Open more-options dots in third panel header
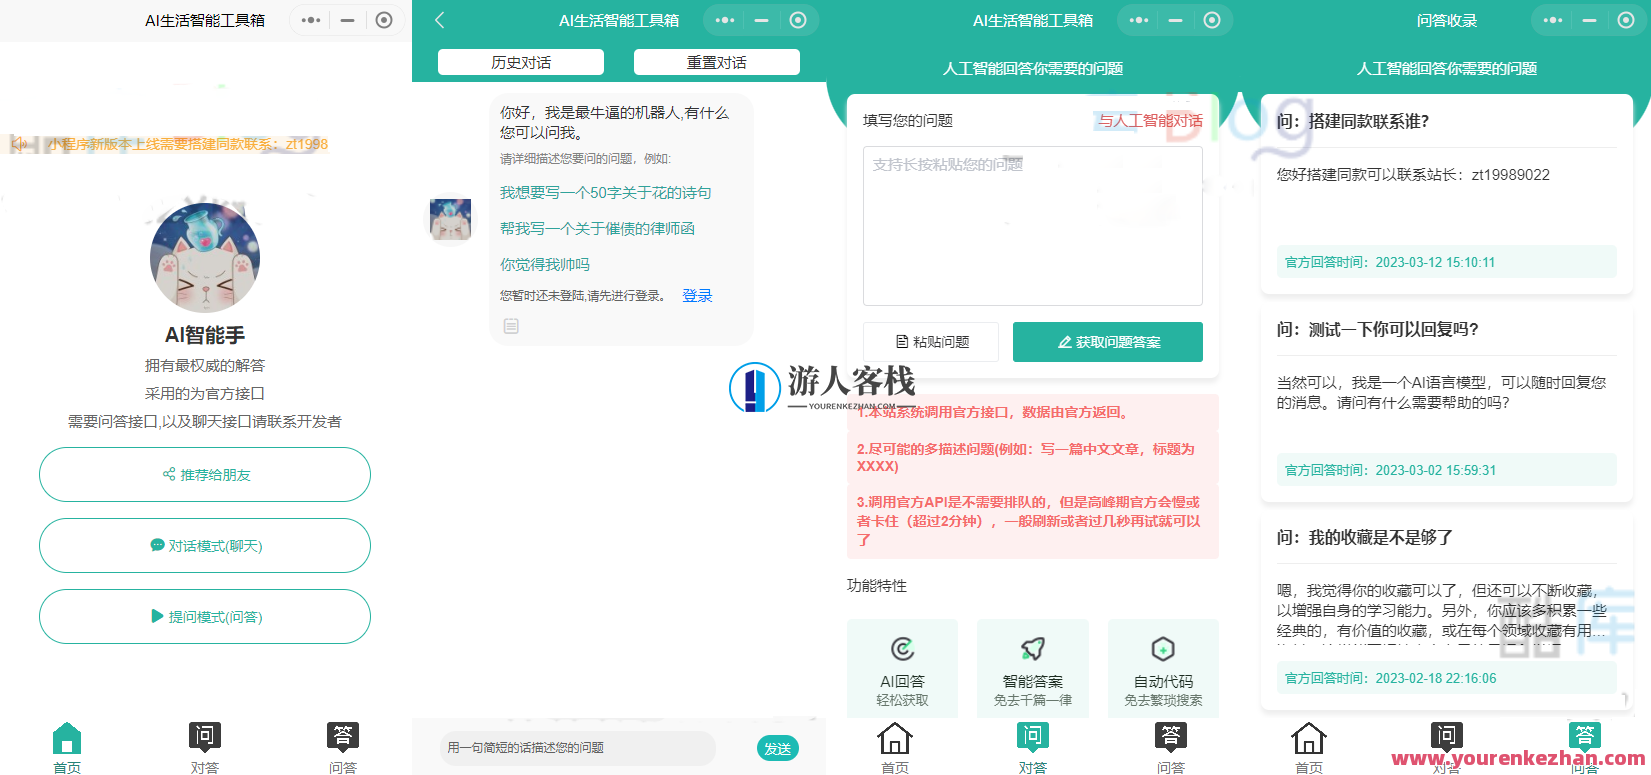Viewport: 1651px width, 775px height. pos(1139,20)
